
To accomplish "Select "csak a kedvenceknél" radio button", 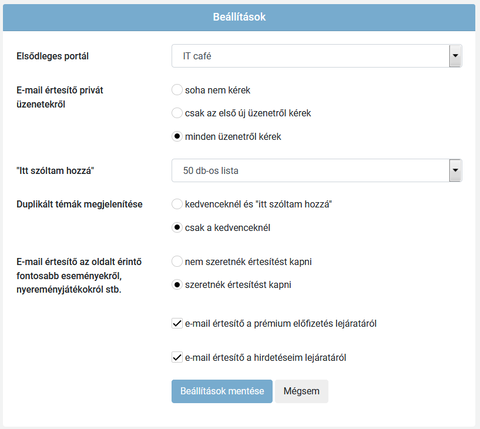I will point(177,228).
